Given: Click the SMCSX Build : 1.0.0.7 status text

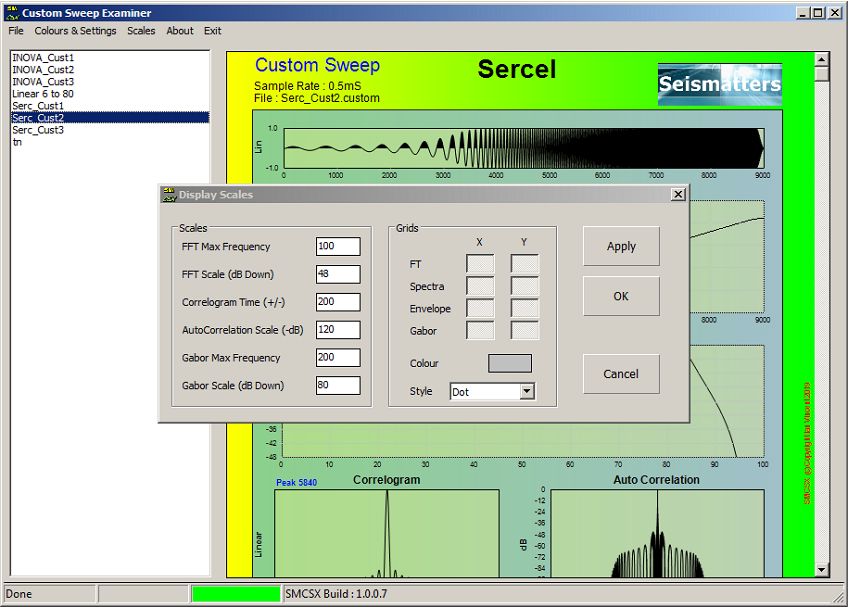Looking at the screenshot, I should pyautogui.click(x=336, y=593).
